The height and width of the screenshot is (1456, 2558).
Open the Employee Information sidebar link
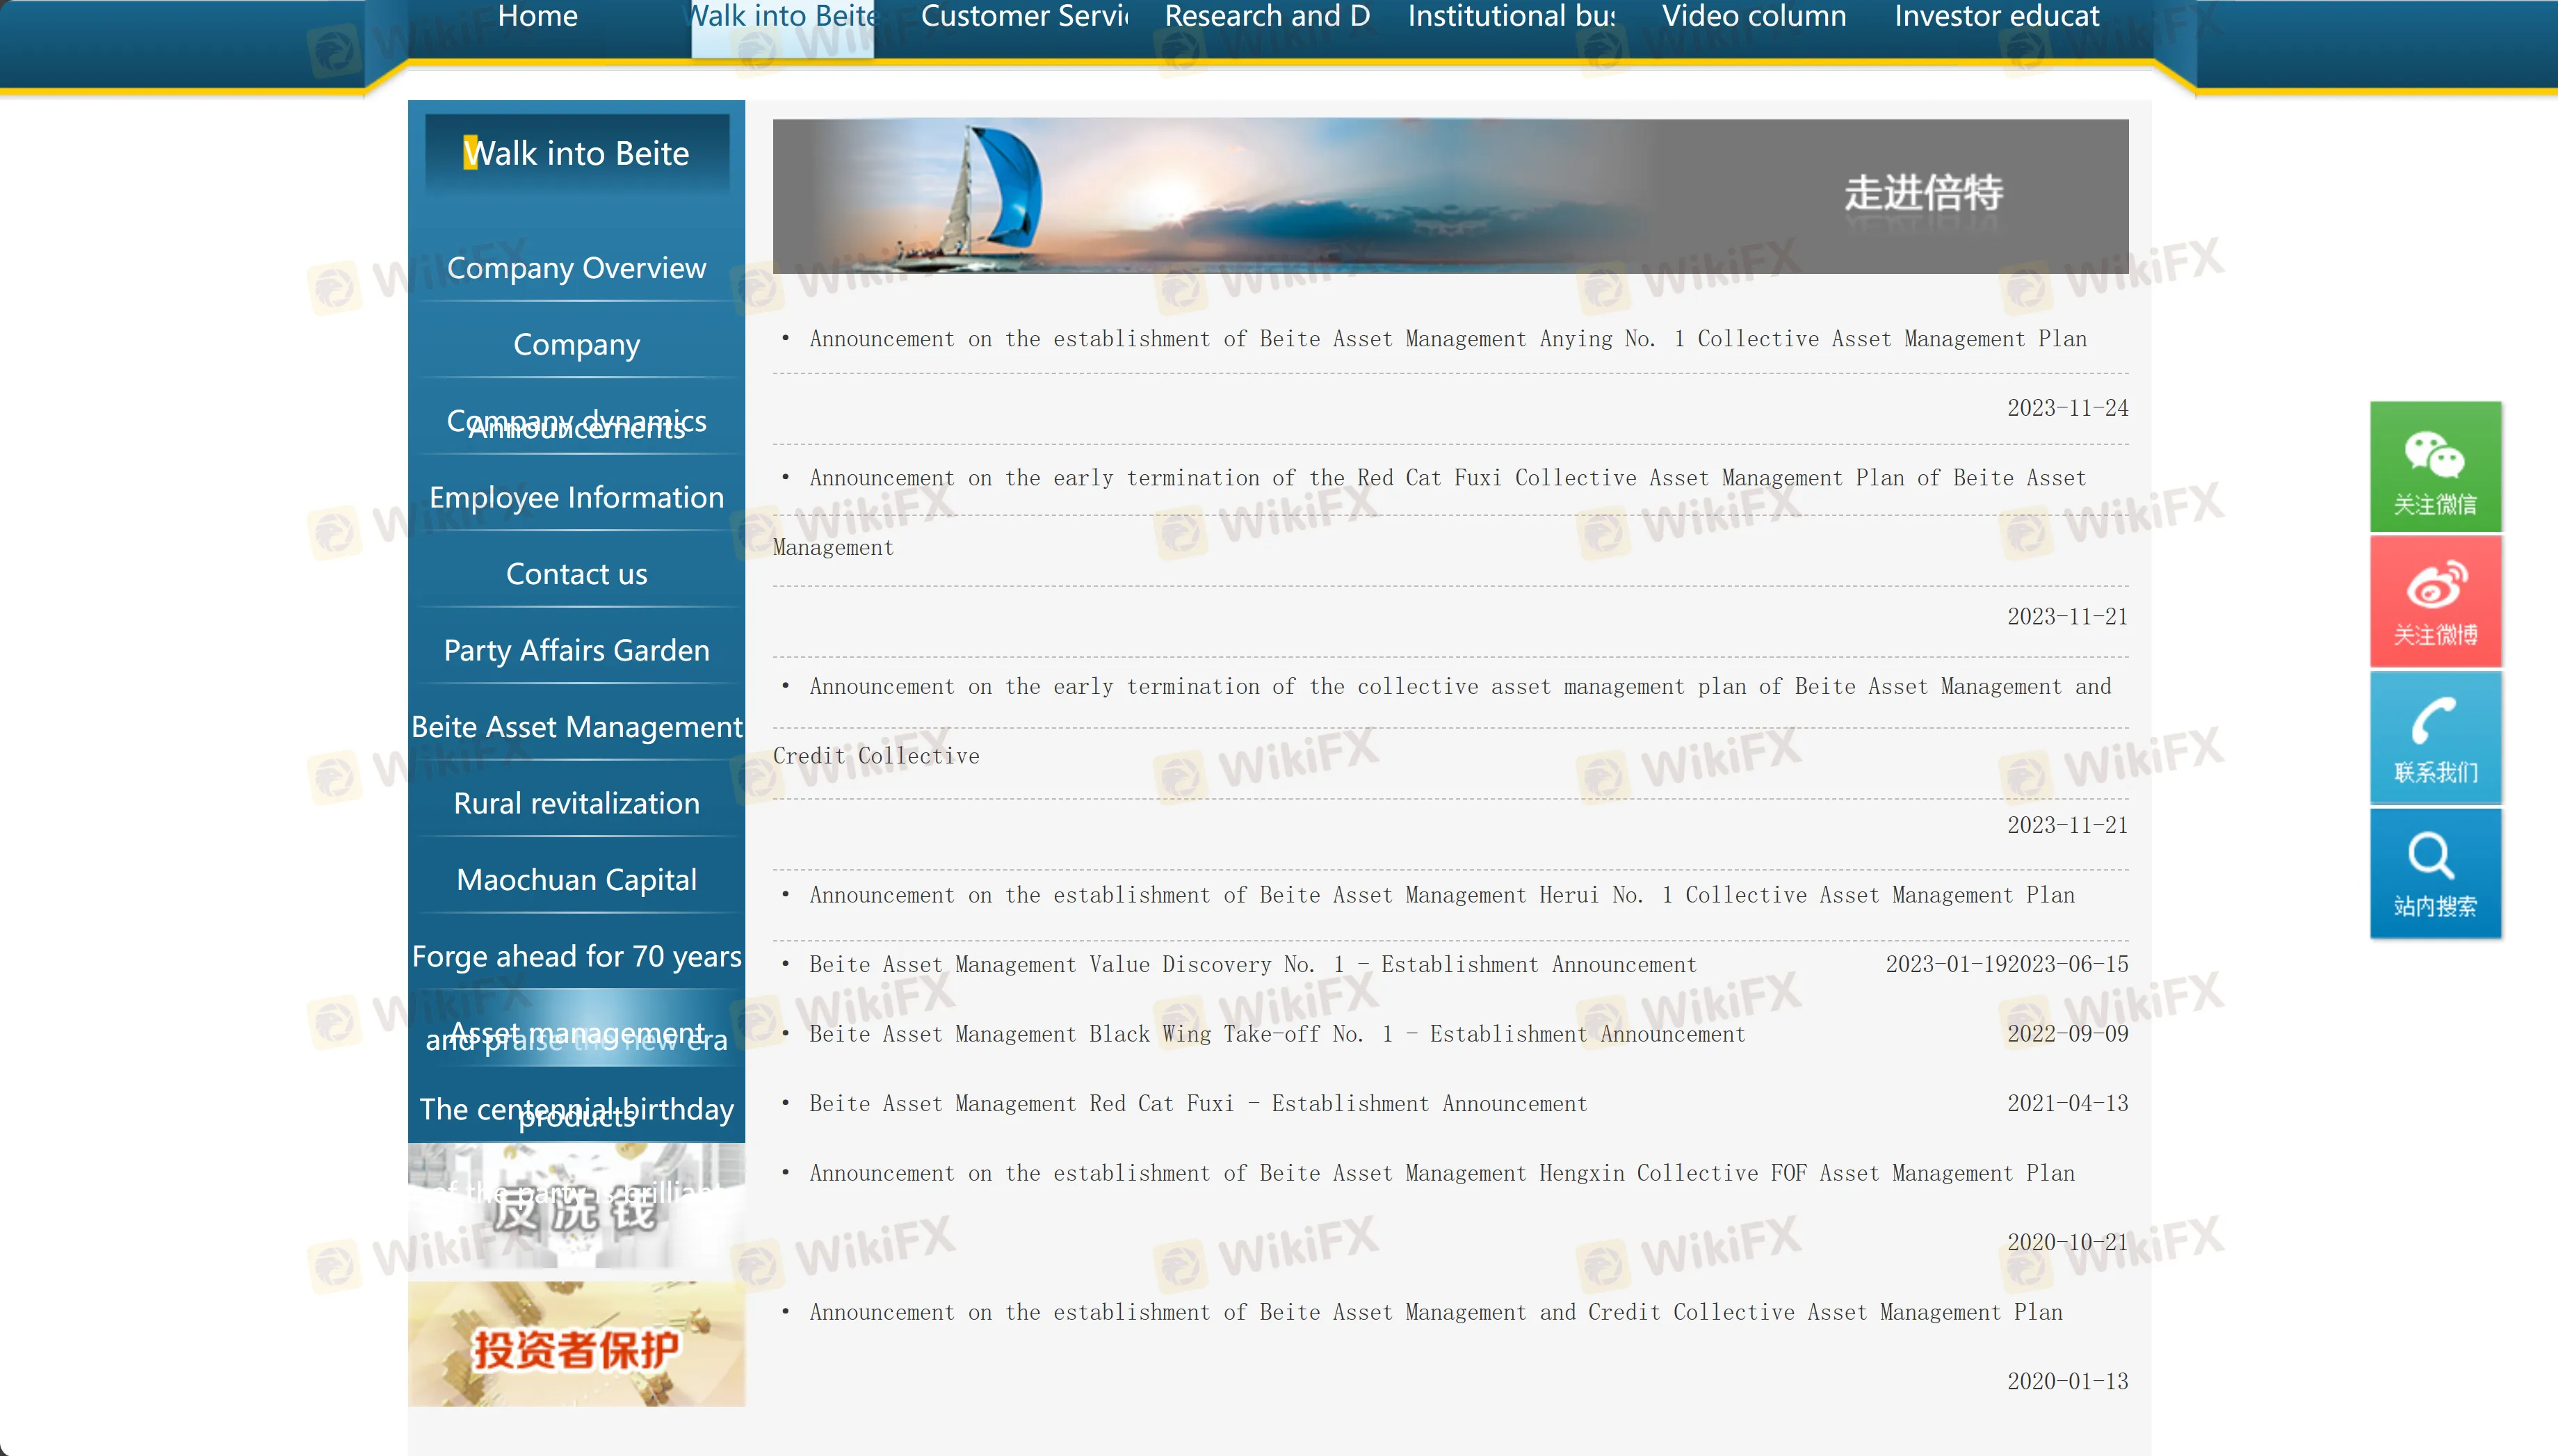(576, 497)
